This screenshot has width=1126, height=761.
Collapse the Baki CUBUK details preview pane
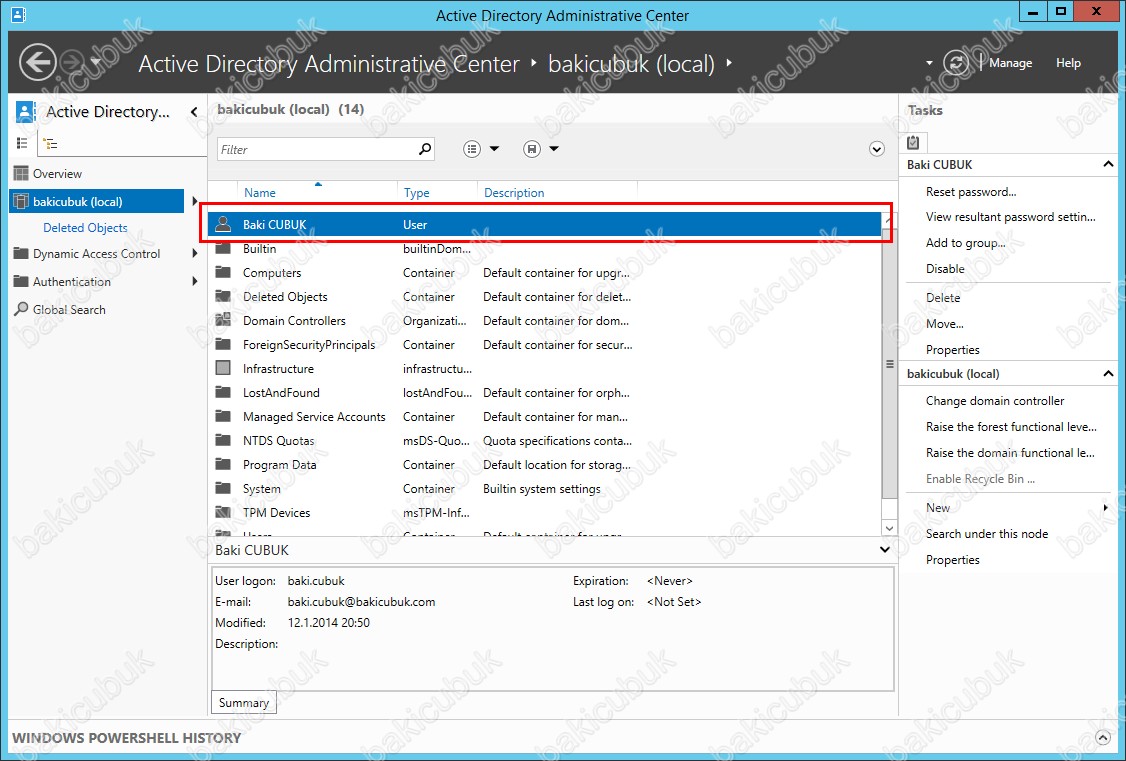tap(885, 550)
